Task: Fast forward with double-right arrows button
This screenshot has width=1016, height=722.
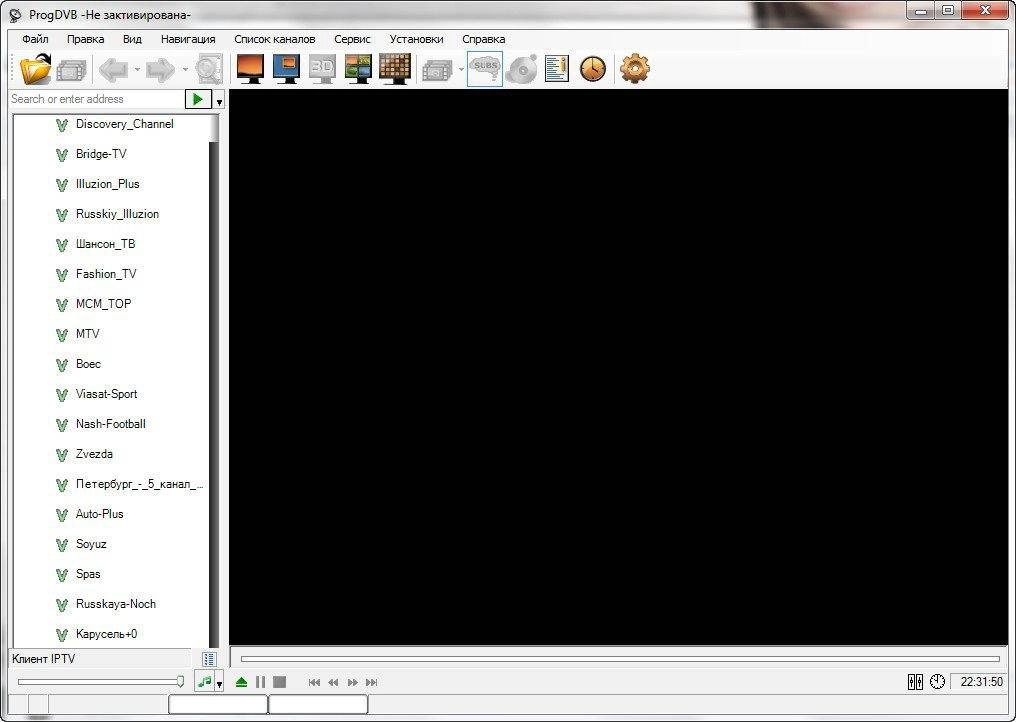Action: pyautogui.click(x=352, y=682)
